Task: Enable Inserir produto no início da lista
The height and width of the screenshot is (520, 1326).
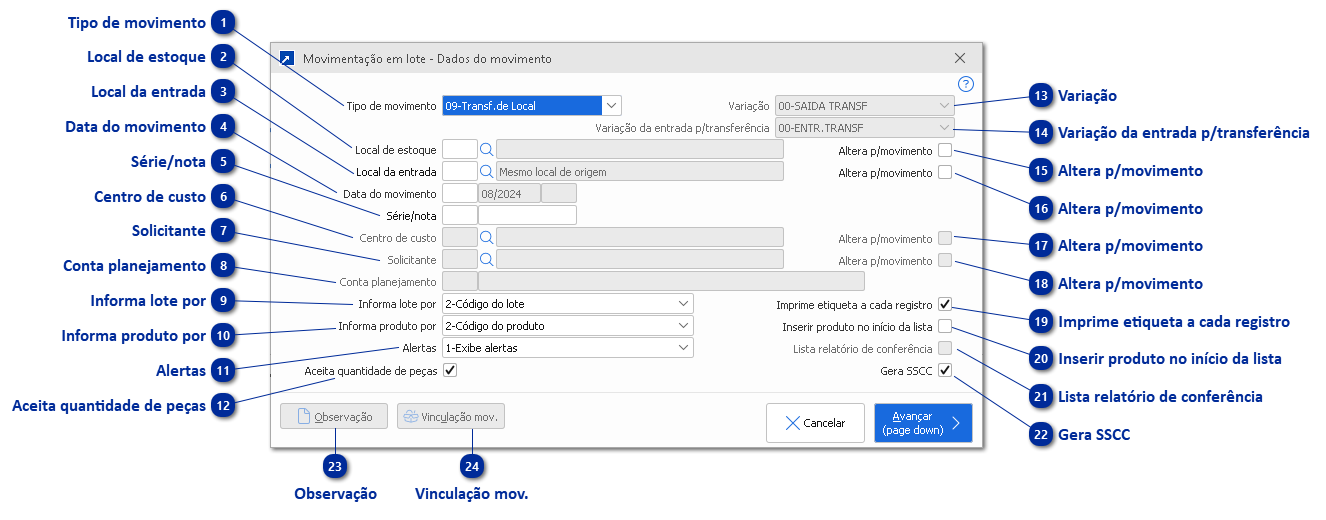Action: coord(945,327)
